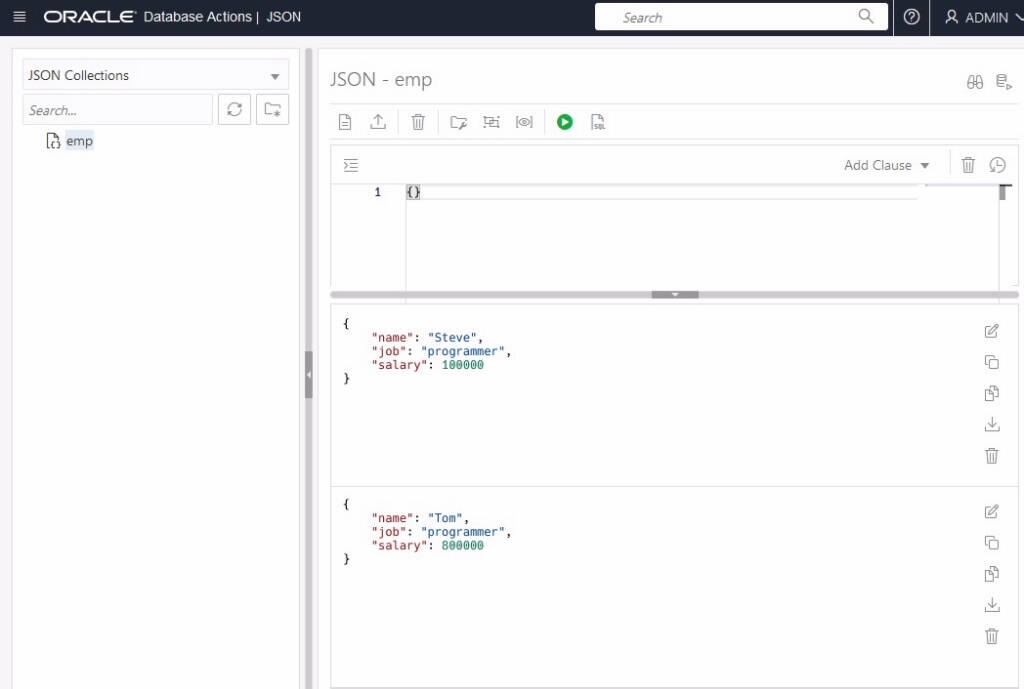This screenshot has height=689, width=1024.
Task: Delete the Tom document
Action: [x=991, y=636]
